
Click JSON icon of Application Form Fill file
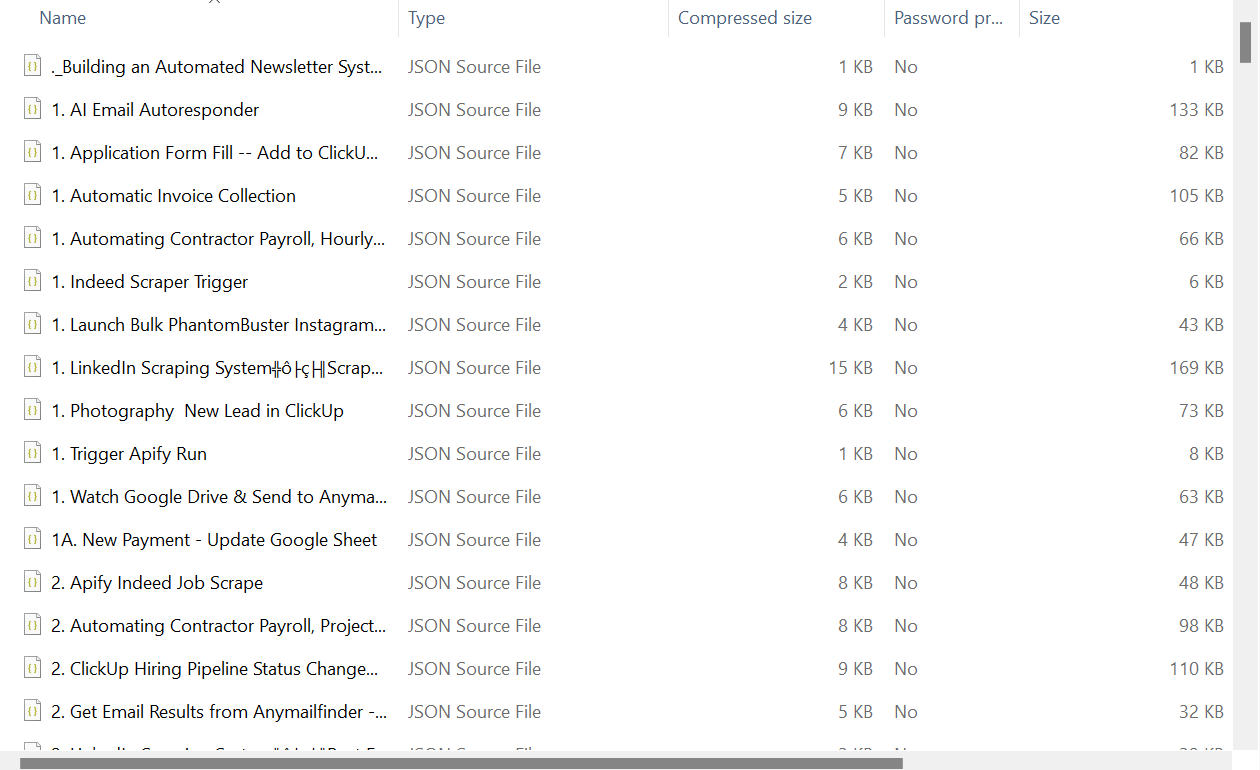[33, 153]
